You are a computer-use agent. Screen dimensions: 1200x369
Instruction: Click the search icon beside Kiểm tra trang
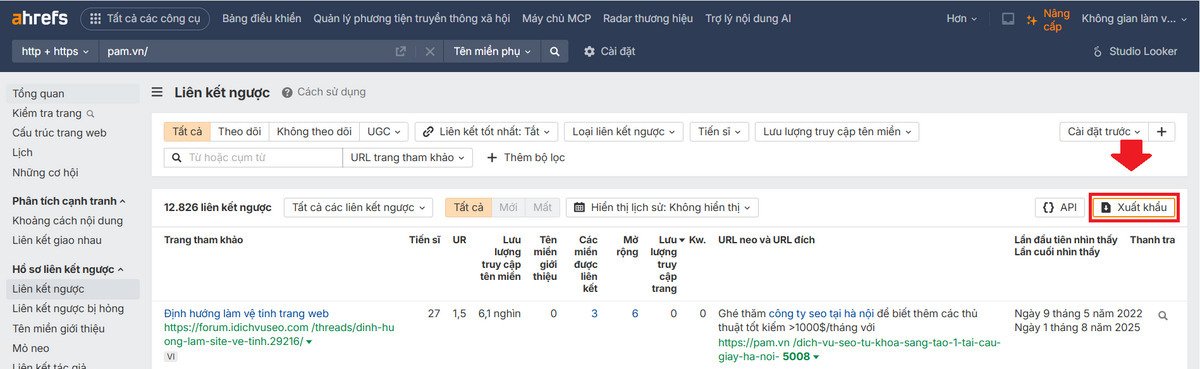[91, 114]
